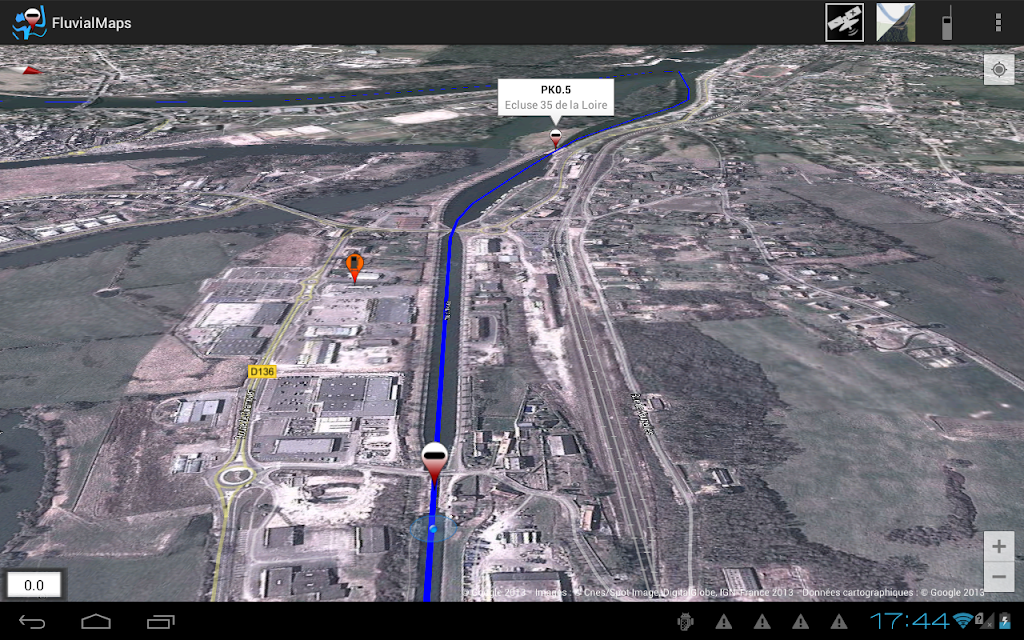
Task: Open the three-dot overflow menu
Action: point(998,22)
